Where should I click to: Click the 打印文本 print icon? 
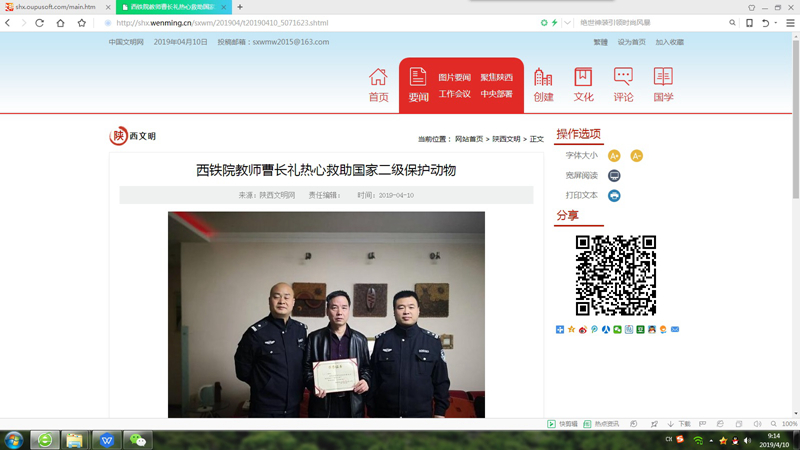coord(614,195)
